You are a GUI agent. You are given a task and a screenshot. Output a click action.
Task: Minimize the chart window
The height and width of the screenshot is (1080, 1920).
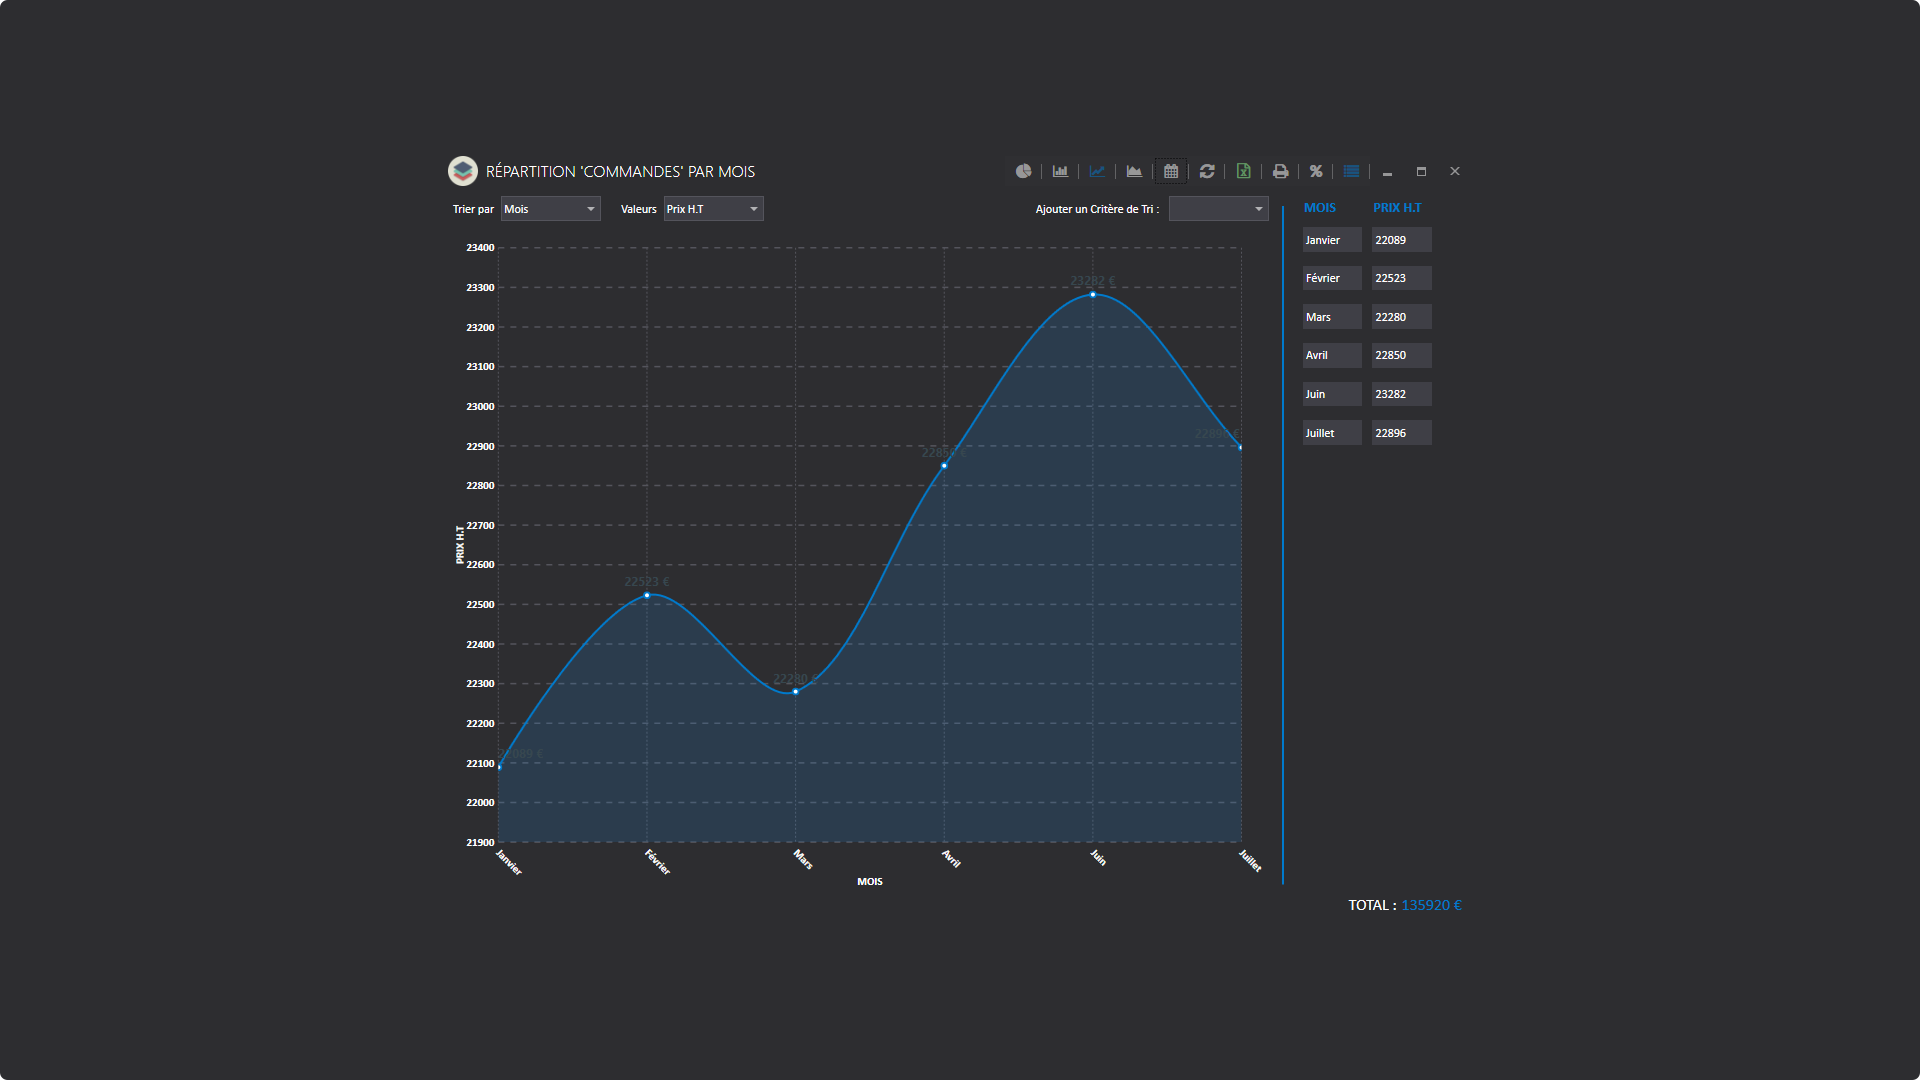pyautogui.click(x=1387, y=172)
